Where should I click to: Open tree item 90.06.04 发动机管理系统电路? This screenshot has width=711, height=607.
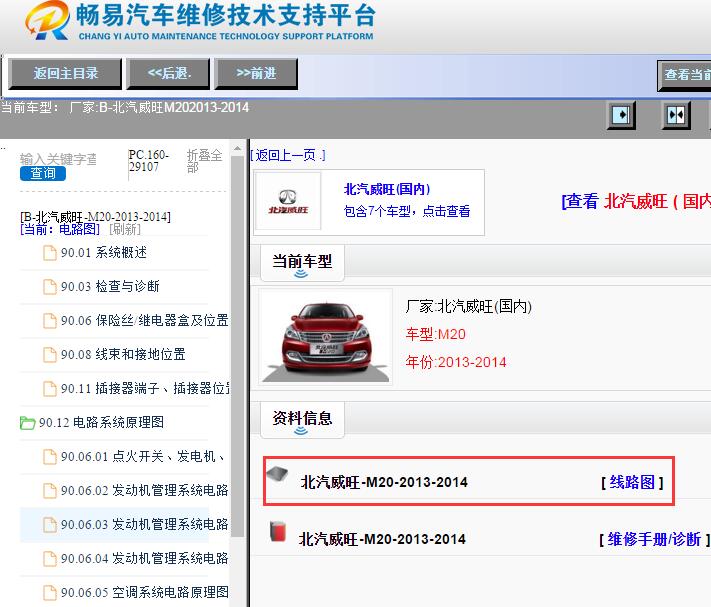click(x=144, y=559)
